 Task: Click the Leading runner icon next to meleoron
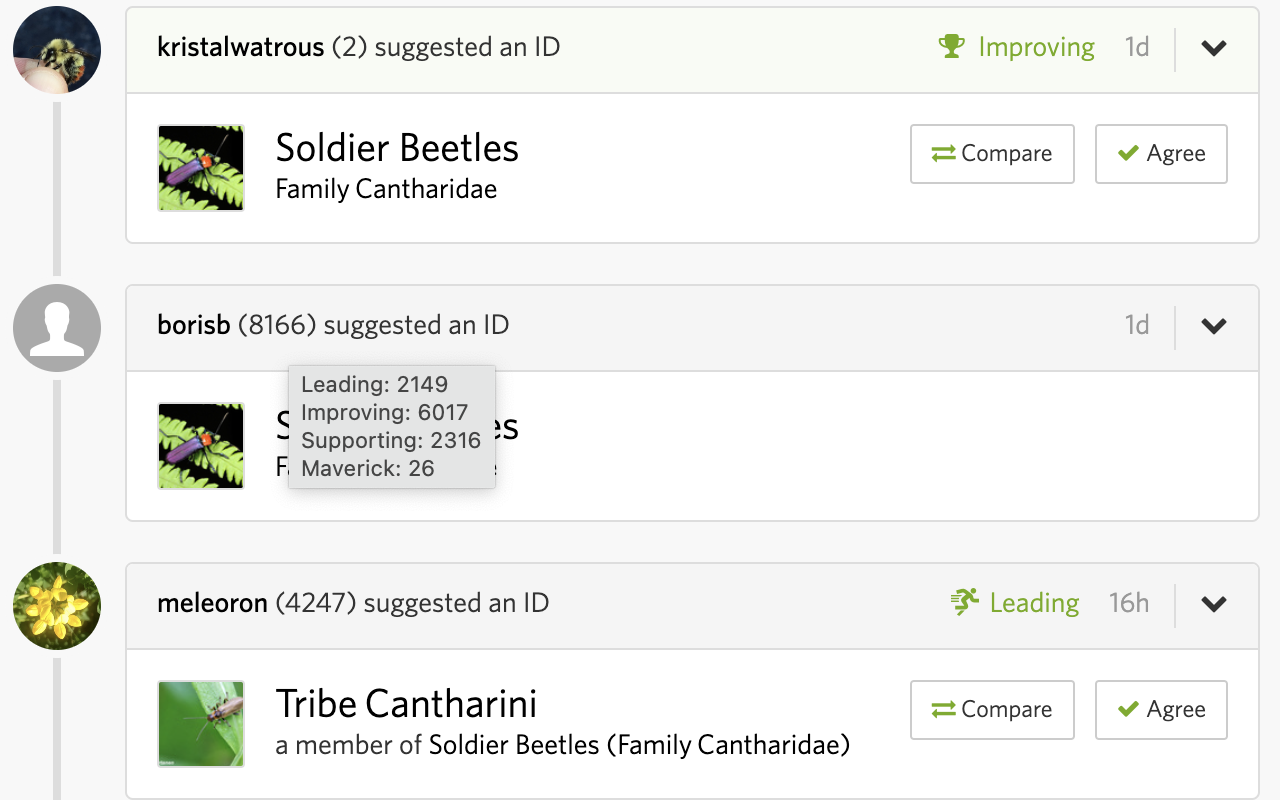pos(963,602)
